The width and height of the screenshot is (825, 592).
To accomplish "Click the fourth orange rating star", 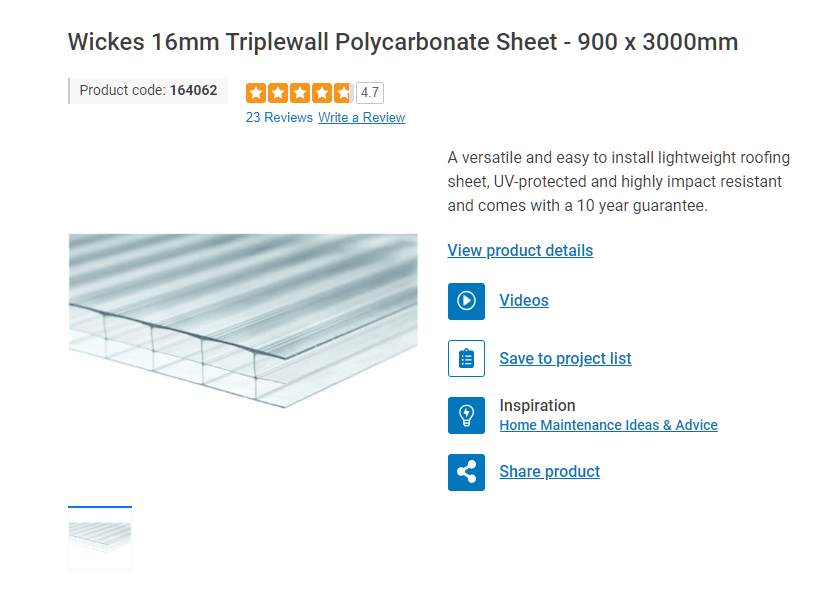I will point(321,93).
